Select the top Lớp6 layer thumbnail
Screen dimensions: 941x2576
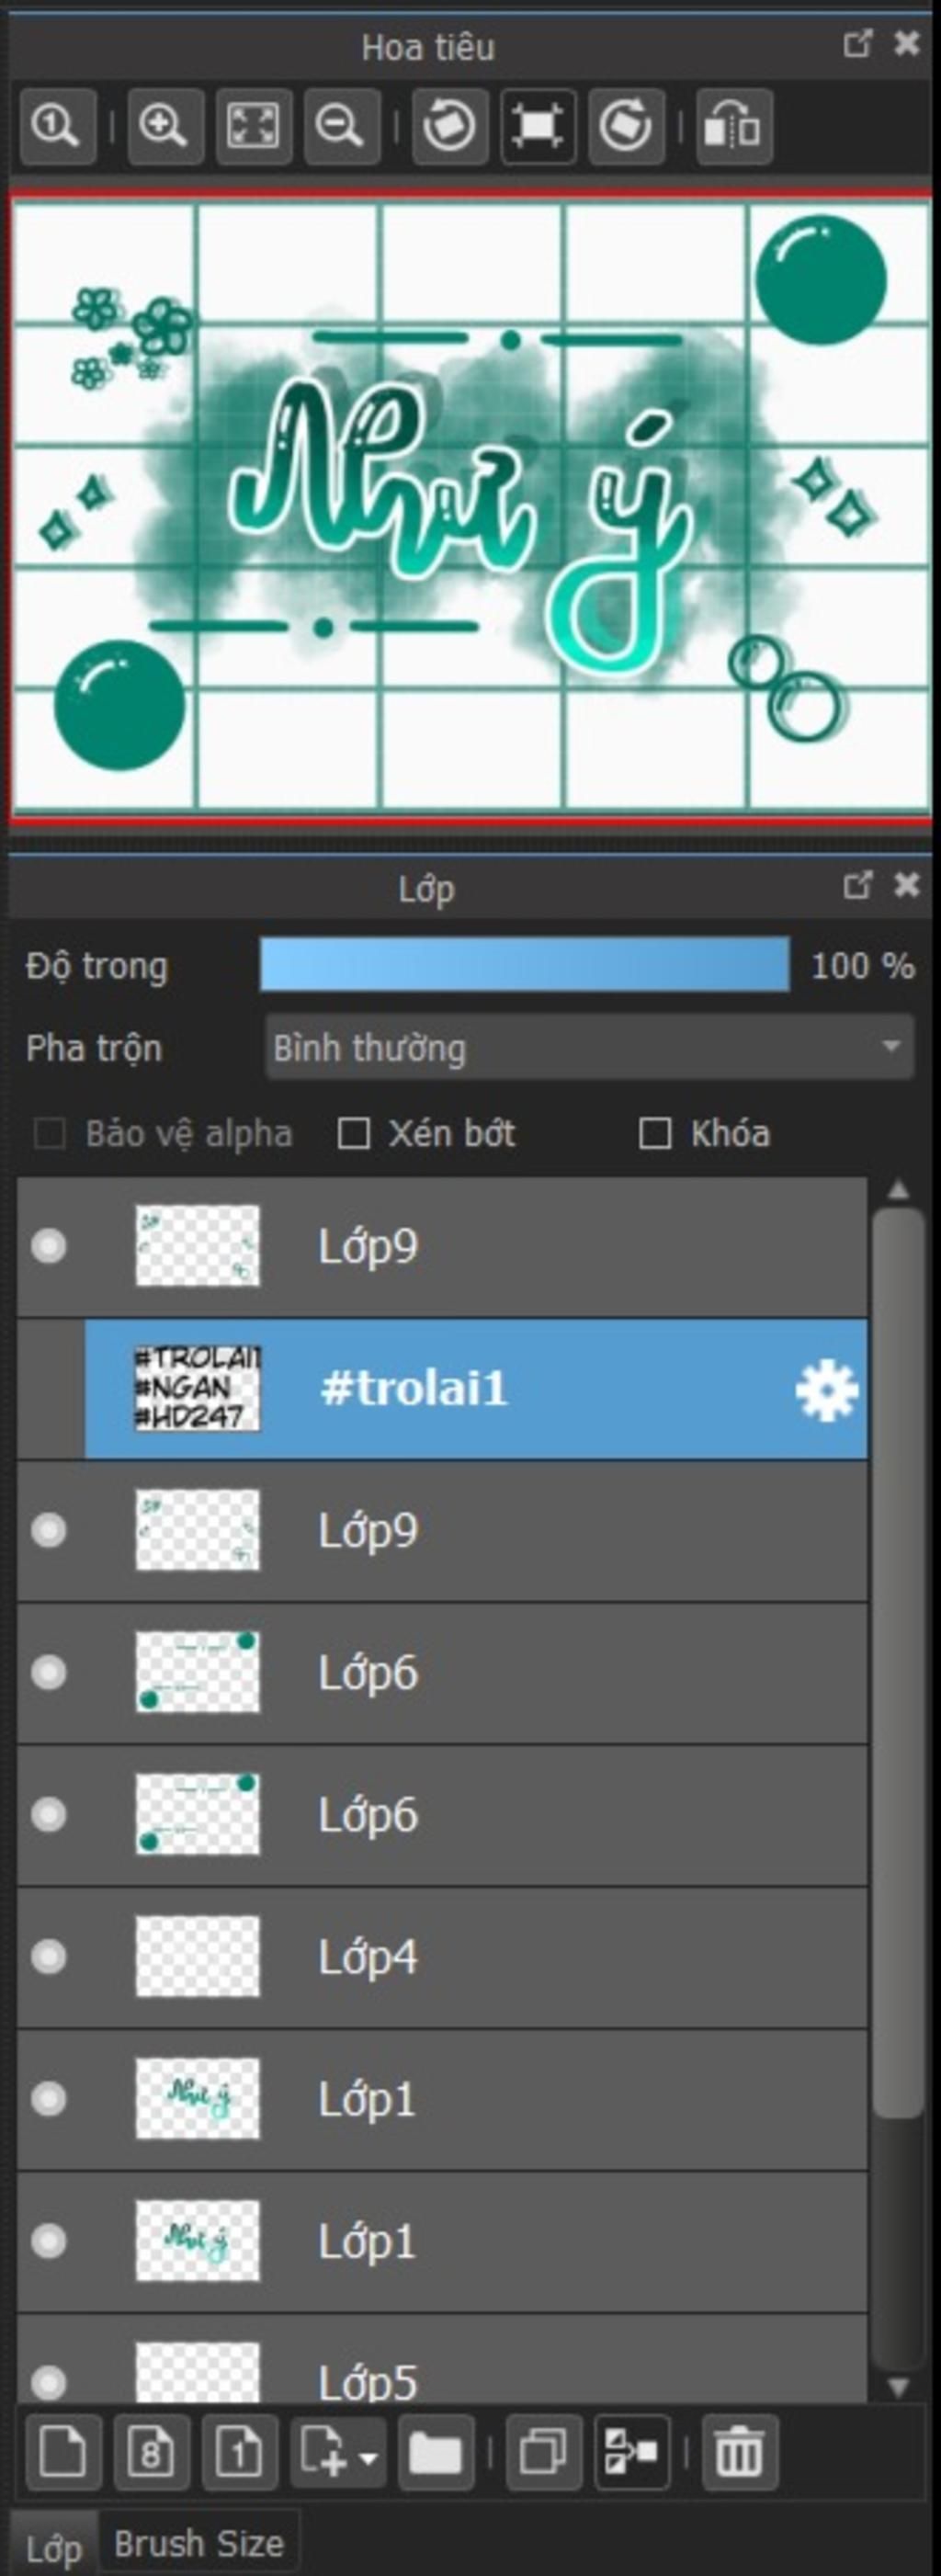[x=198, y=1673]
